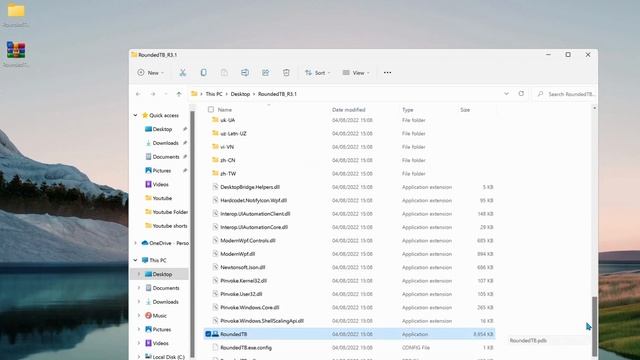Select the RoundedTB folder icon on desktop
This screenshot has width=640, height=360.
pos(16,10)
